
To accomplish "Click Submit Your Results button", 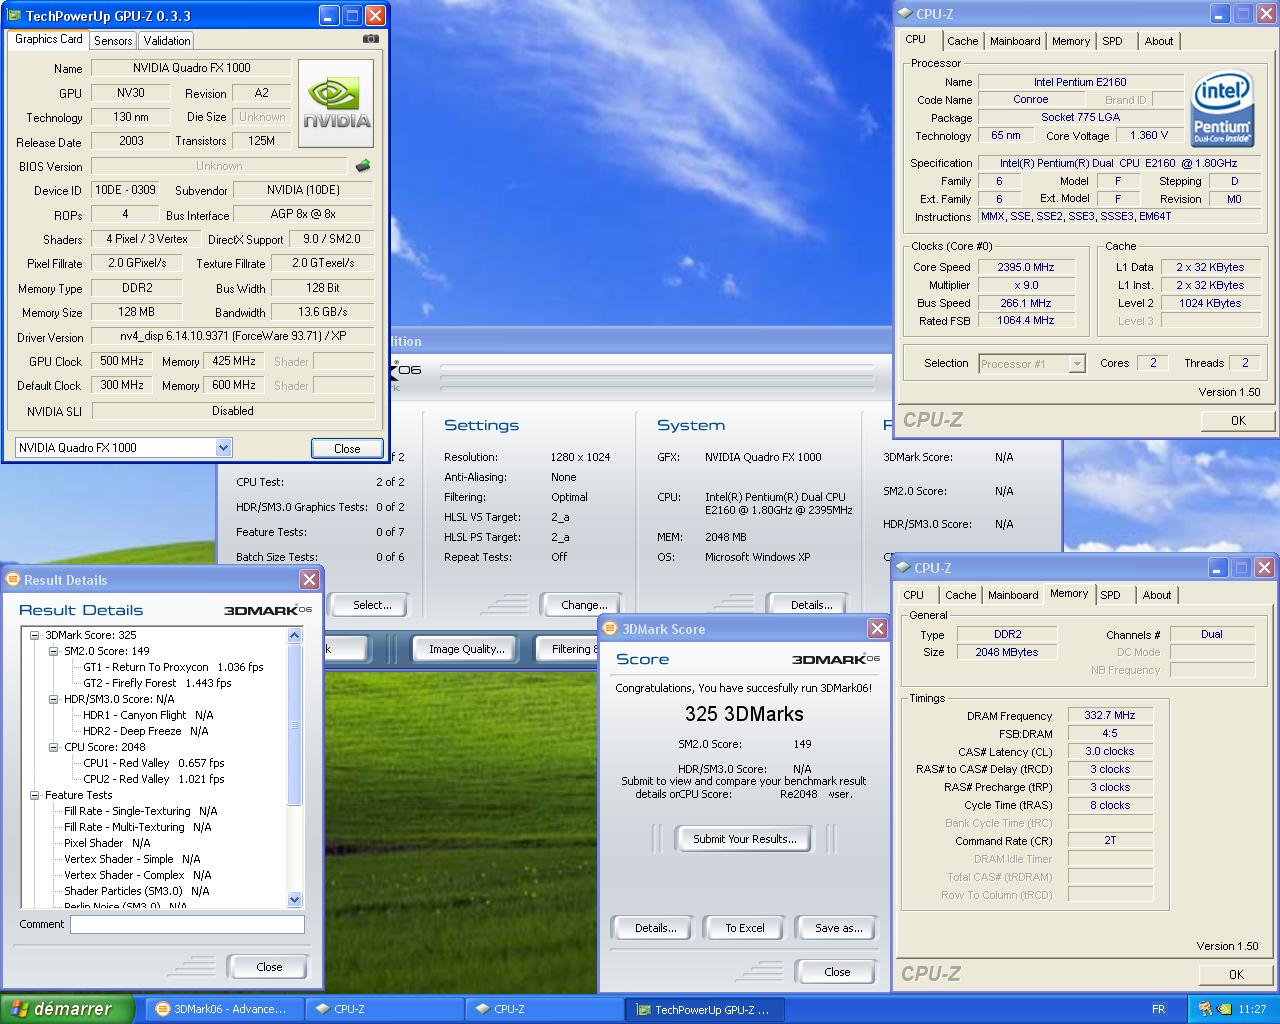I will 745,839.
